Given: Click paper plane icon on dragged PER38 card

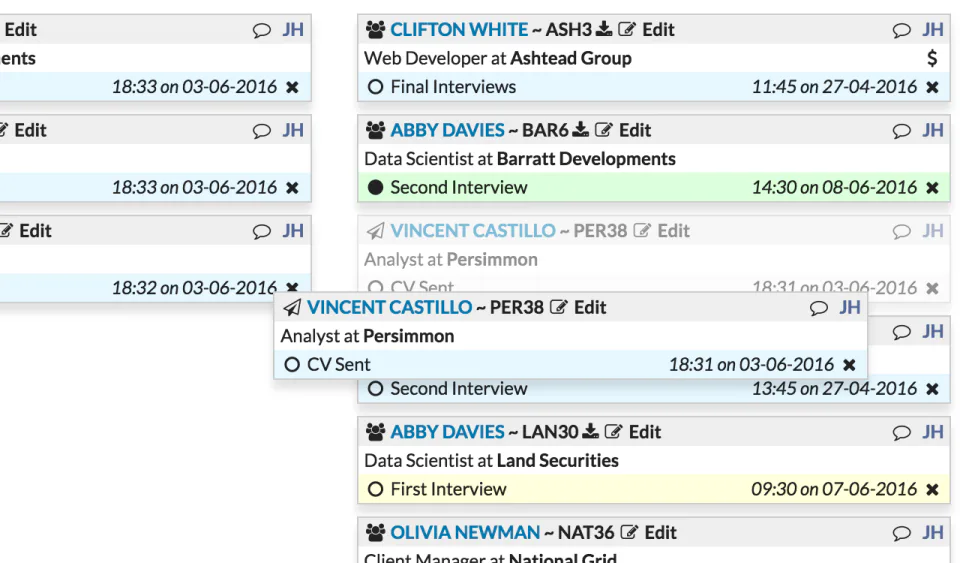Looking at the screenshot, I should click(x=292, y=307).
